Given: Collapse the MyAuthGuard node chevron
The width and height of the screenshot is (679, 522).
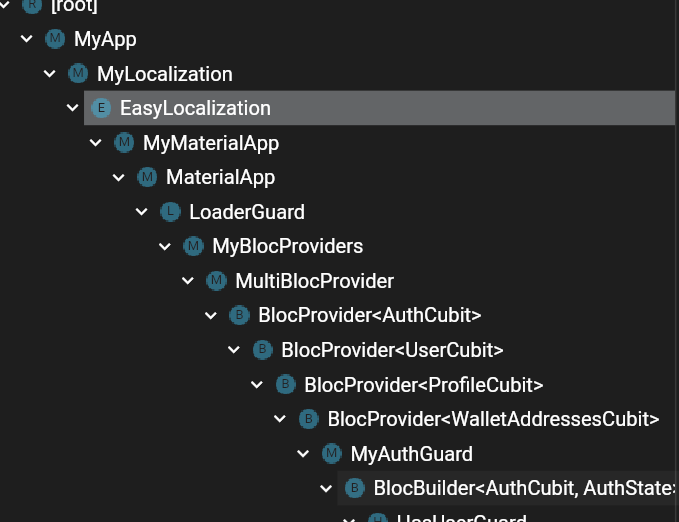Looking at the screenshot, I should (303, 454).
